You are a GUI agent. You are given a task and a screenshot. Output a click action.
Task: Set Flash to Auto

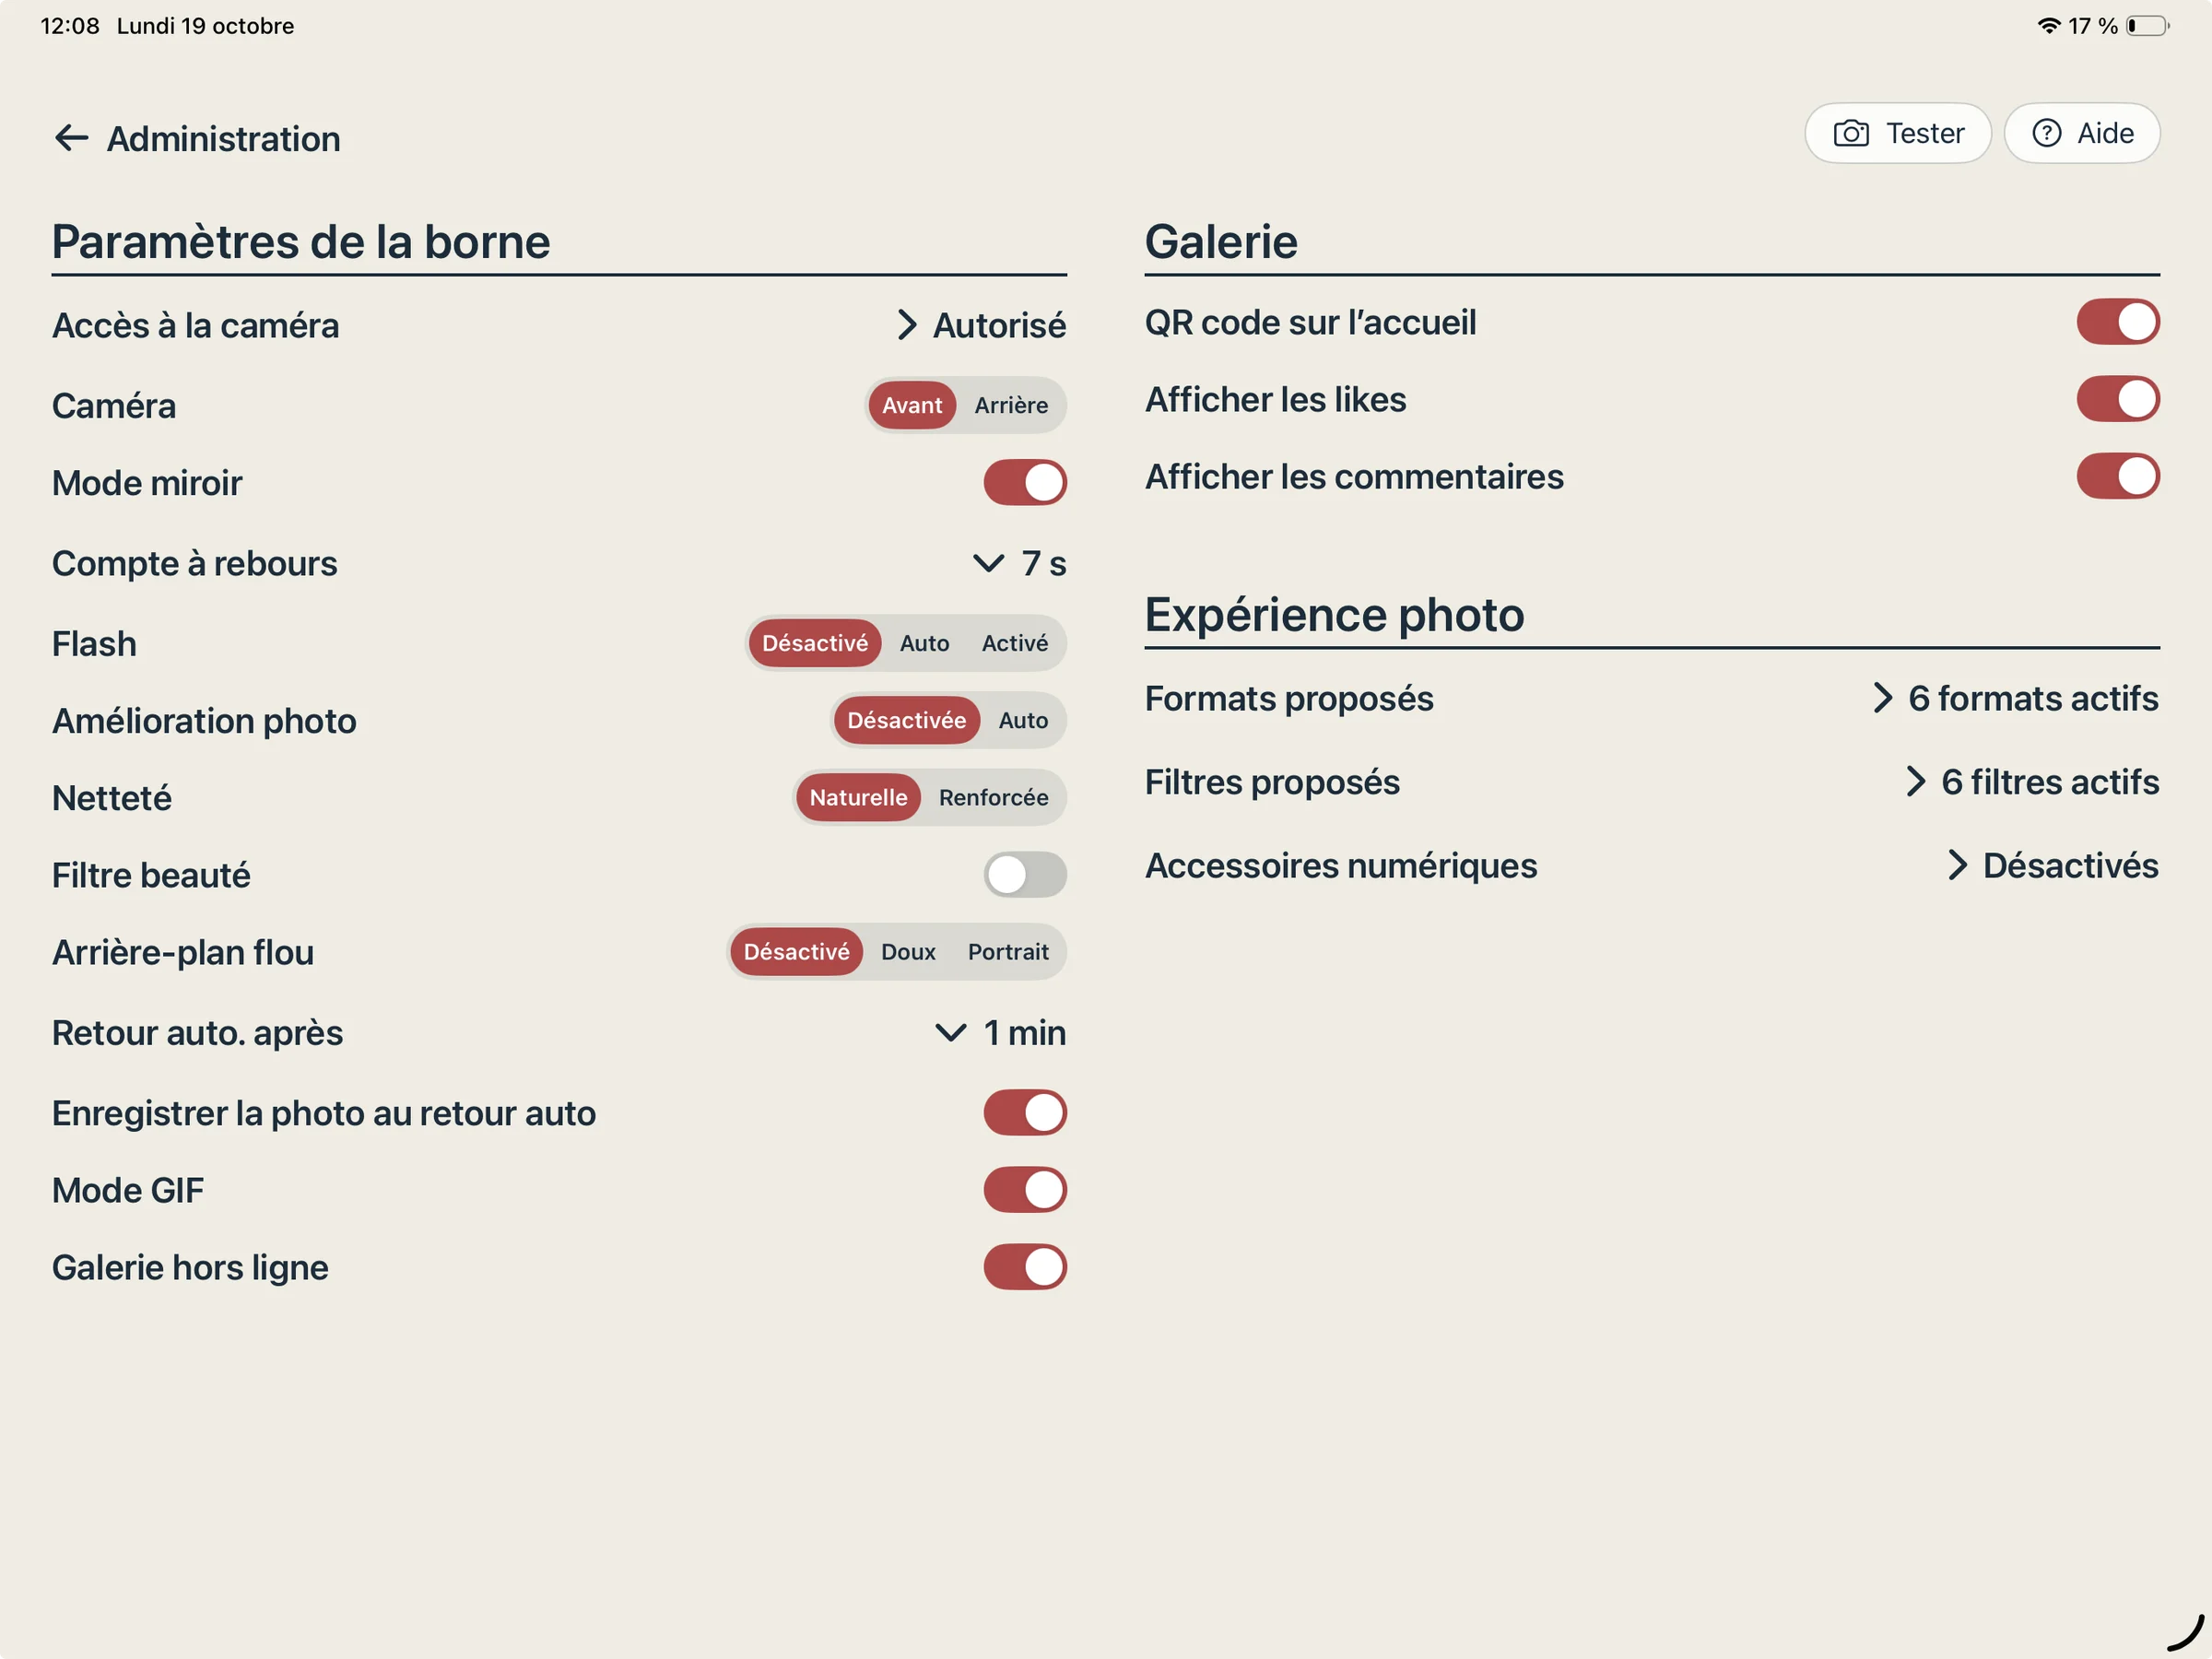tap(924, 643)
